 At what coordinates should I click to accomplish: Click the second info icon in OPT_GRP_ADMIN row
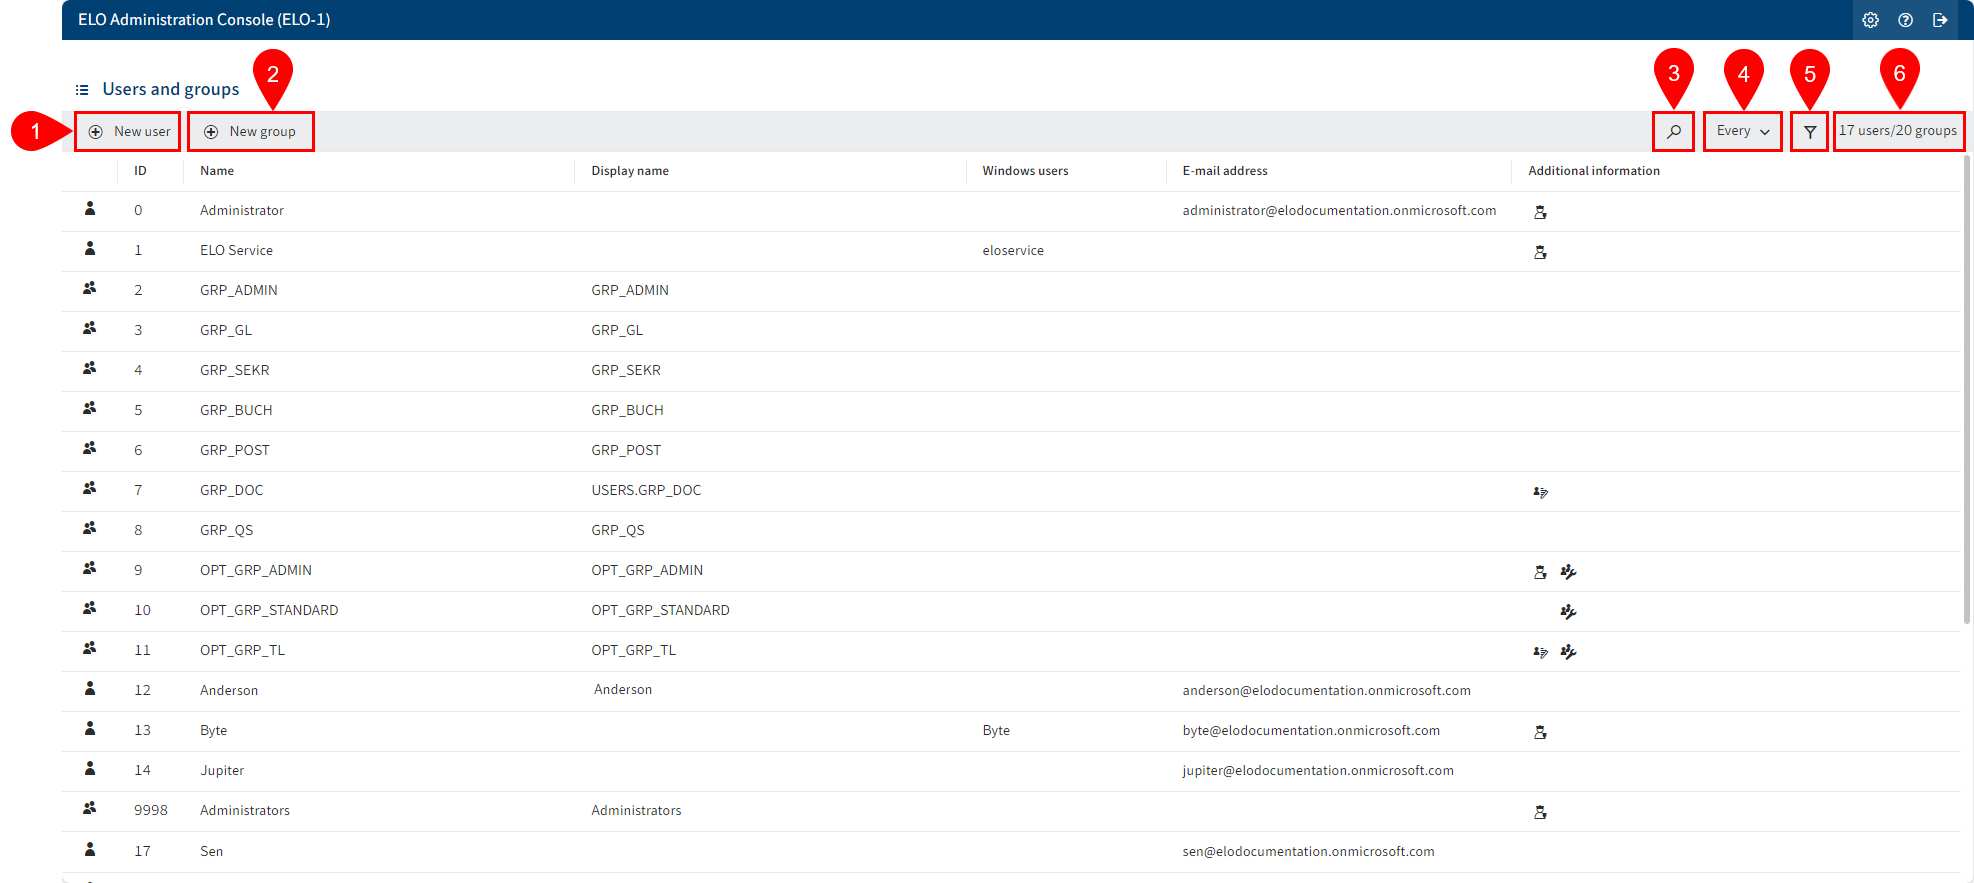(x=1568, y=572)
